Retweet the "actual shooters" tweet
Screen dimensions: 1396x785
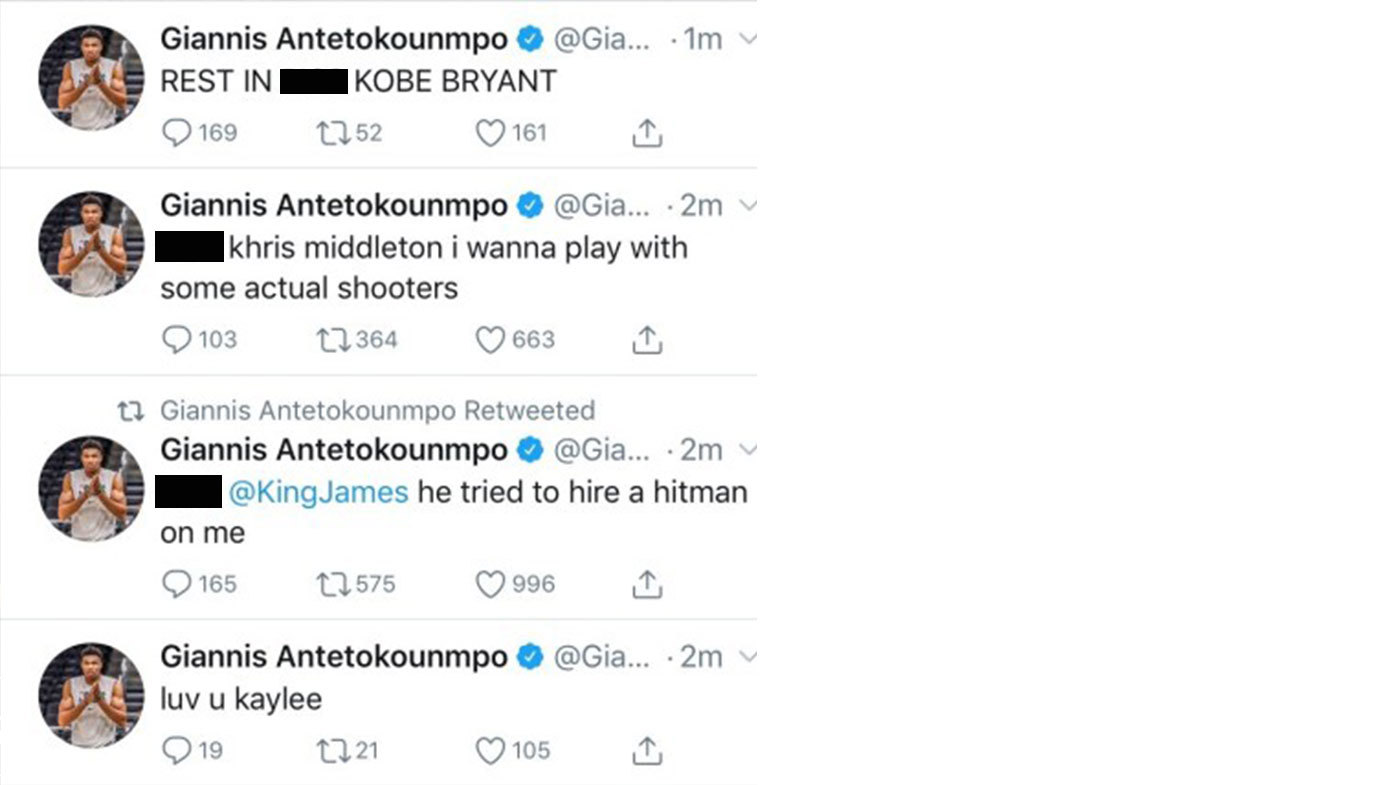(332, 339)
